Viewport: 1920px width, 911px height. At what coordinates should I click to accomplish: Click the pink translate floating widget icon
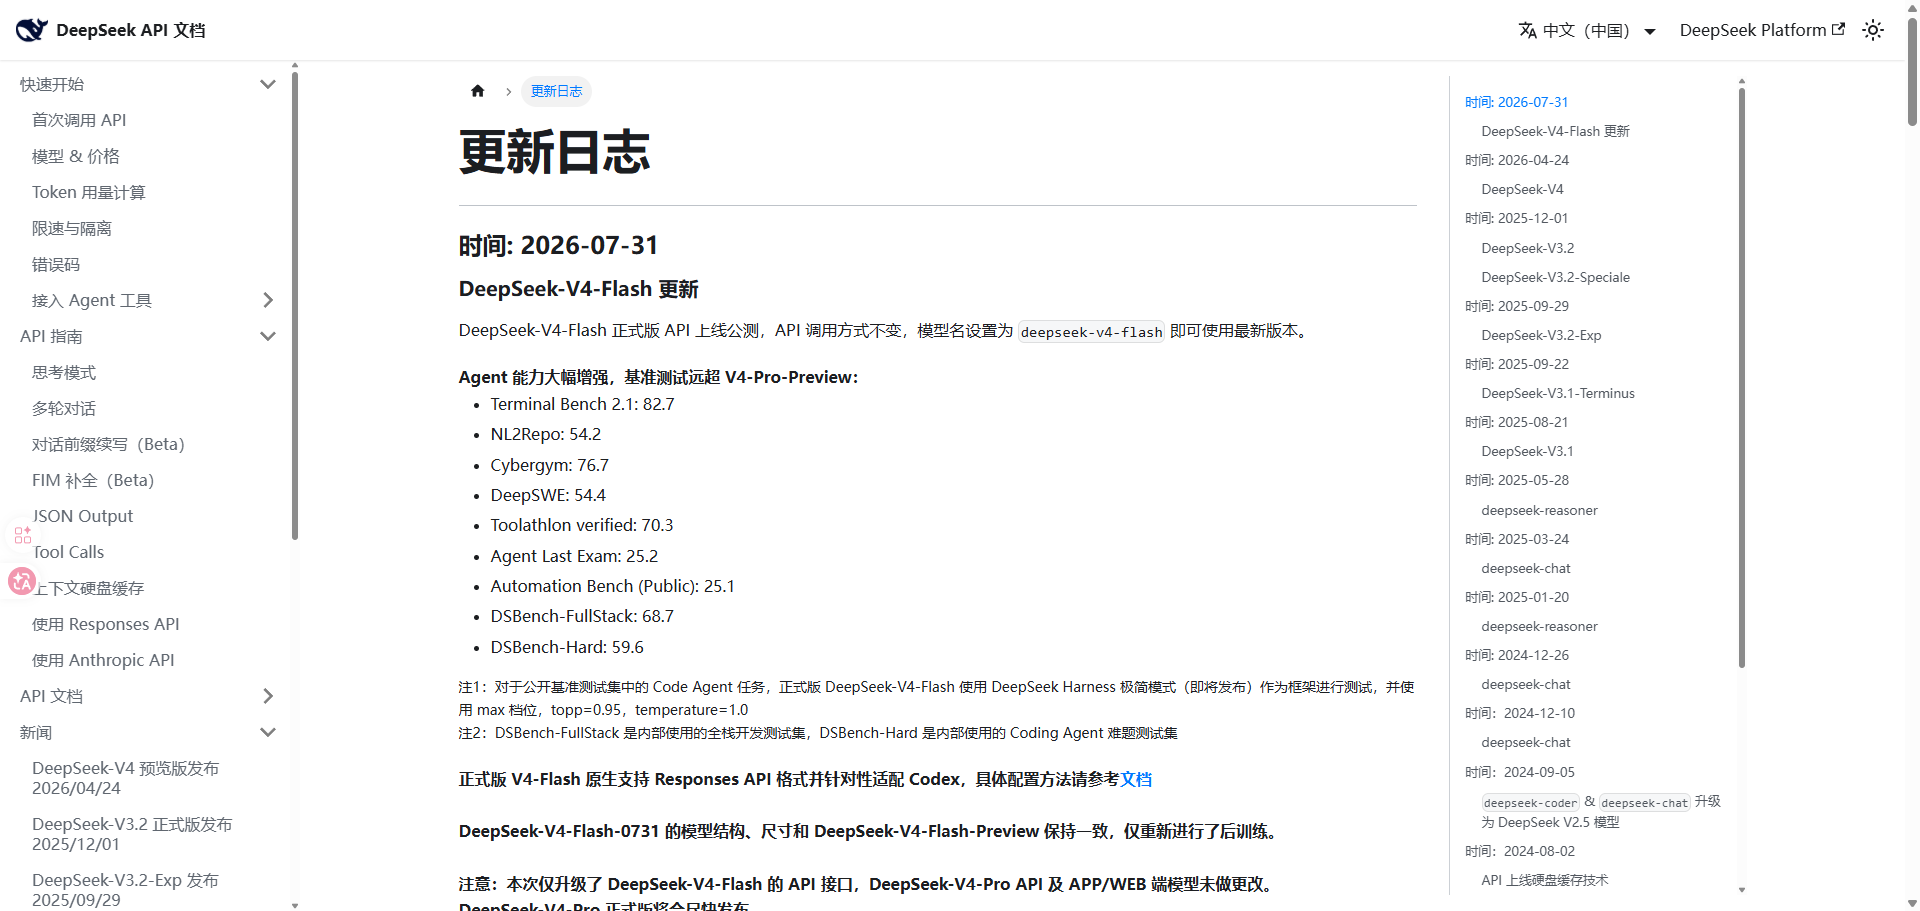coord(22,581)
